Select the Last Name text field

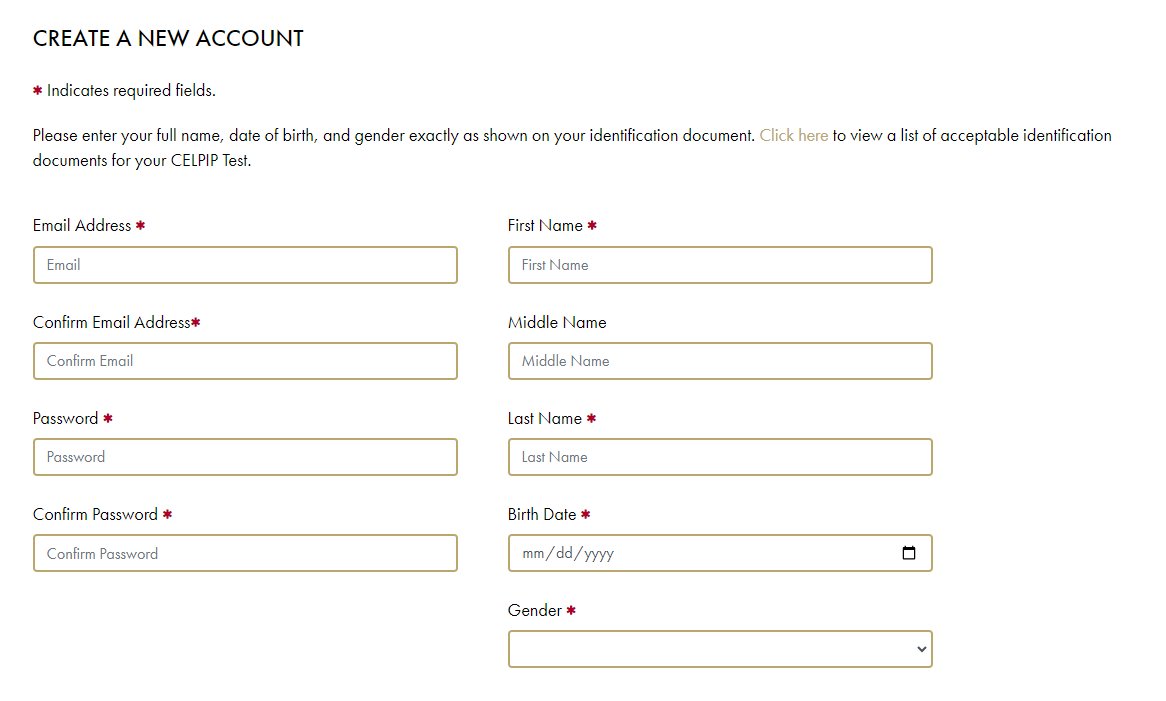720,456
